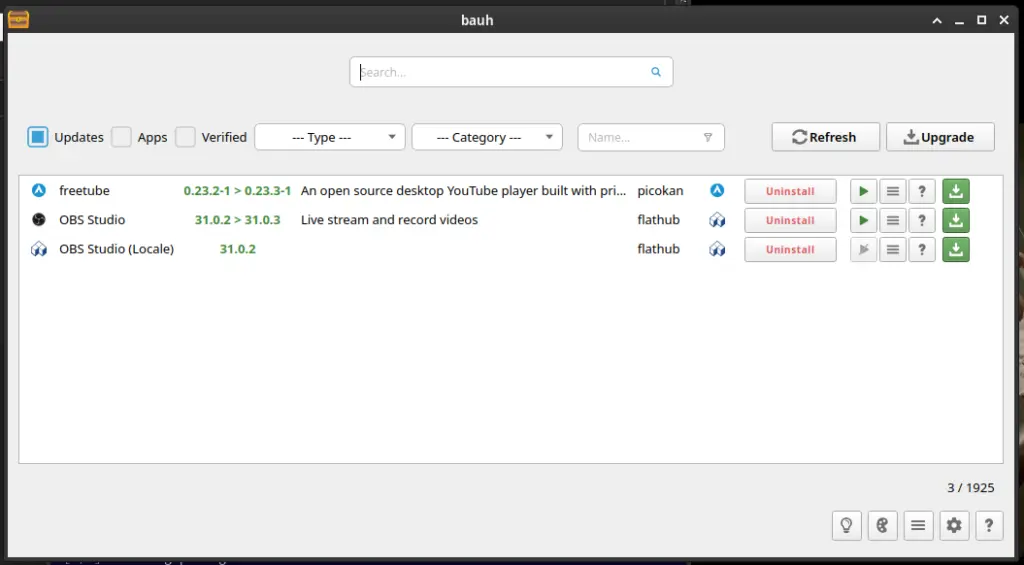Click the OBS Studio app logo icon

(39, 219)
